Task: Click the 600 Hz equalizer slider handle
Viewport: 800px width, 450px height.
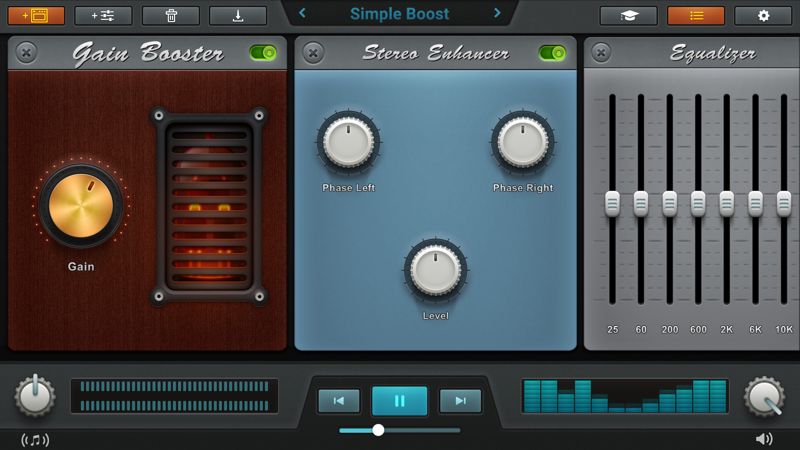Action: pyautogui.click(x=698, y=204)
